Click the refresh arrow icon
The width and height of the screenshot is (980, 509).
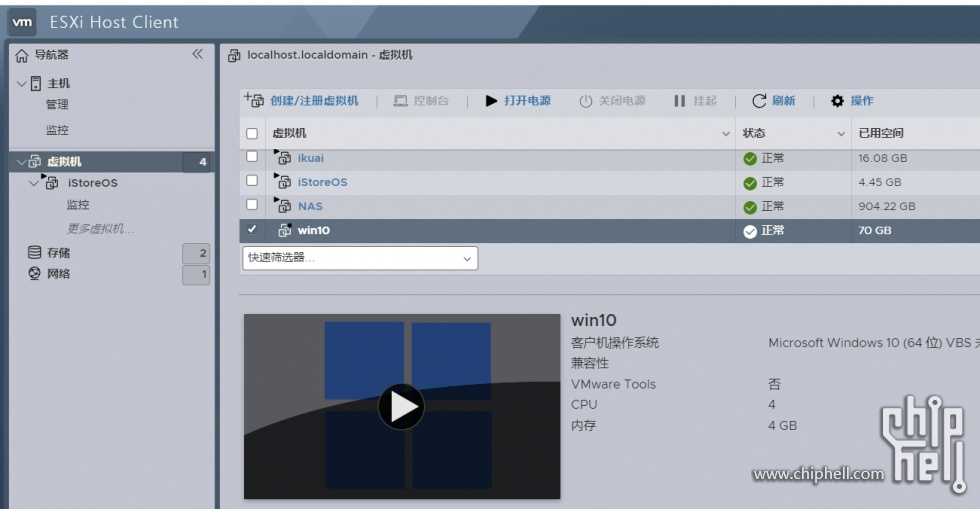coord(759,101)
